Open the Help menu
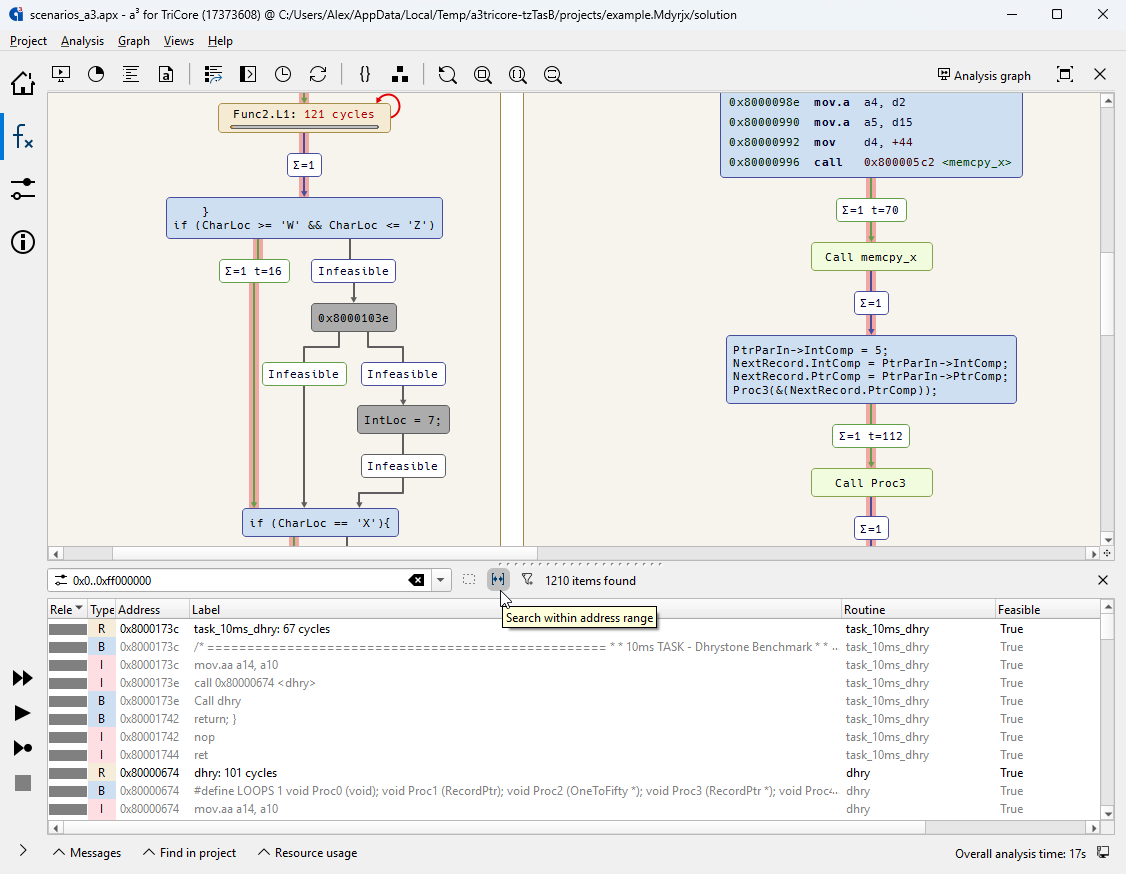1126x874 pixels. pos(220,41)
